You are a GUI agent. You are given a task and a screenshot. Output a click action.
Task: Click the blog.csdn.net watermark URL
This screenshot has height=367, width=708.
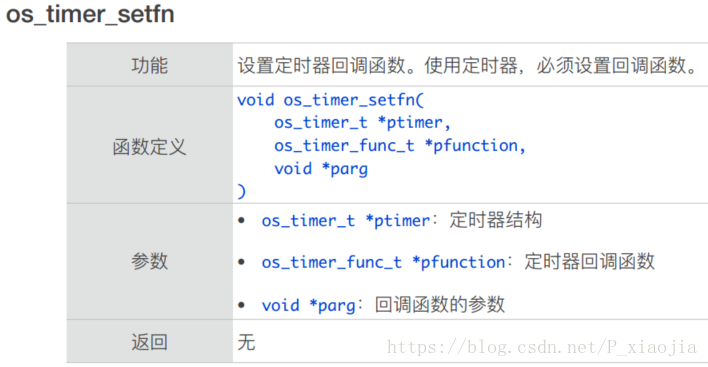[542, 347]
